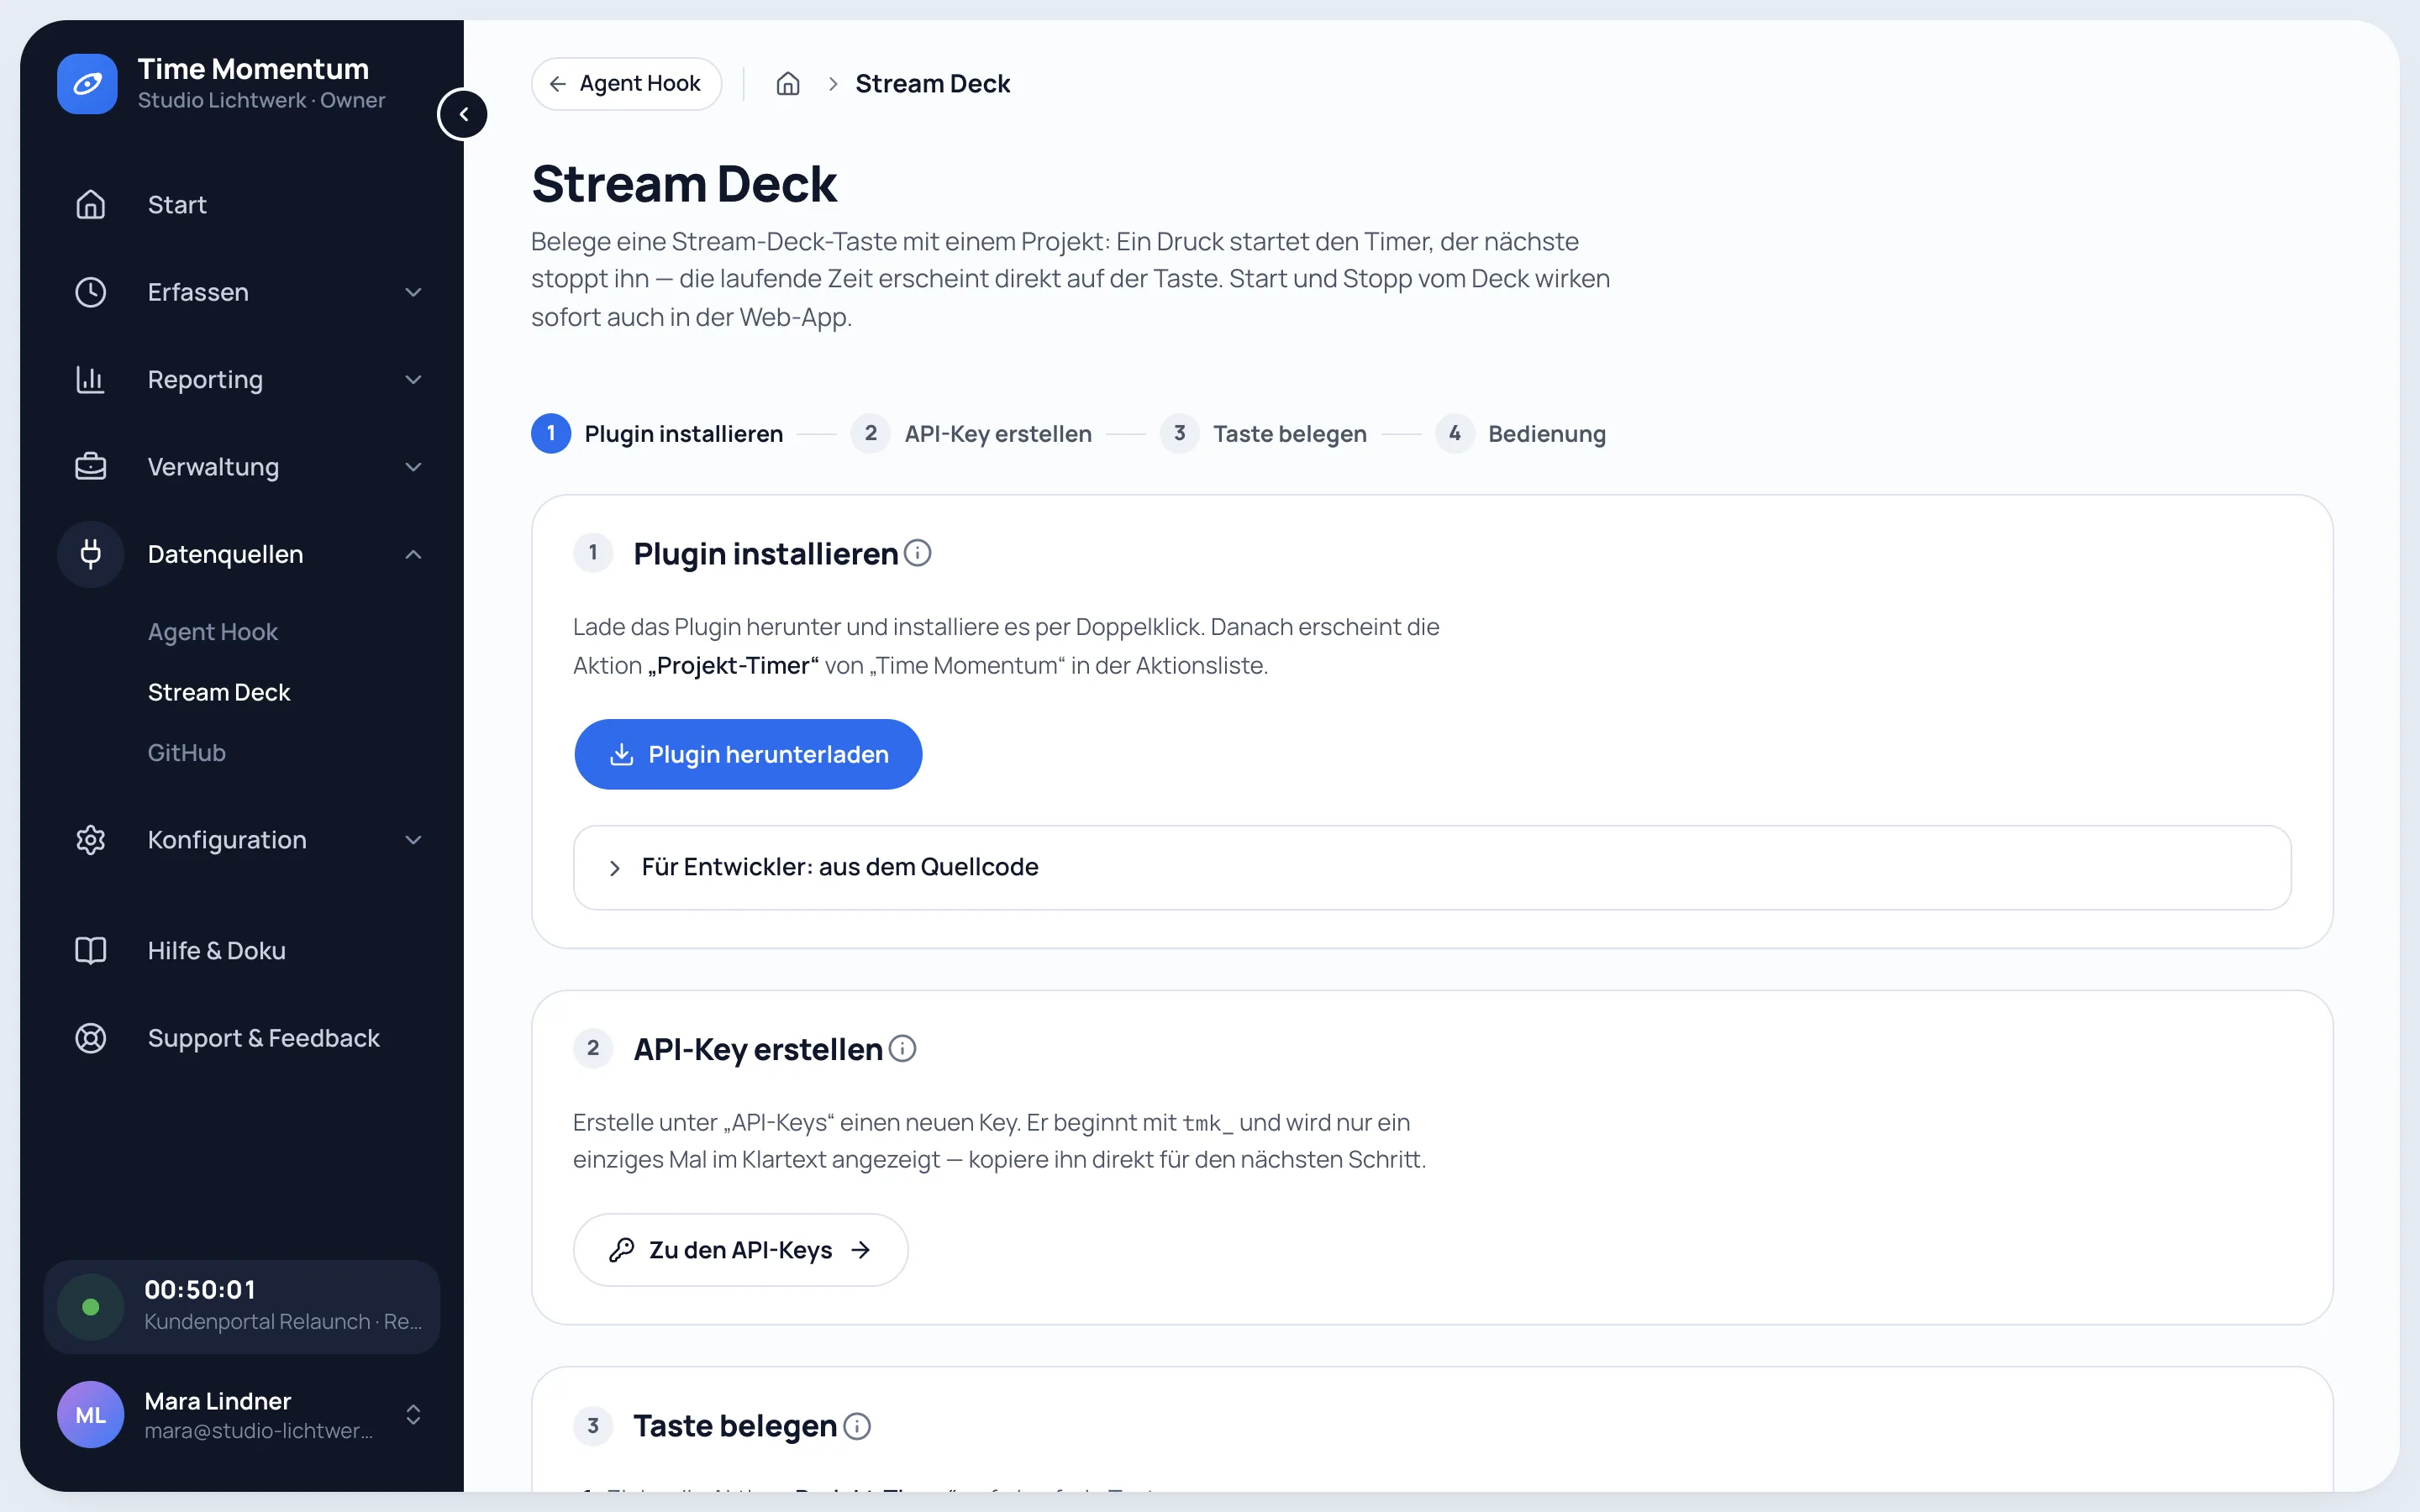
Task: Click the Time Momentum logo icon
Action: (87, 84)
